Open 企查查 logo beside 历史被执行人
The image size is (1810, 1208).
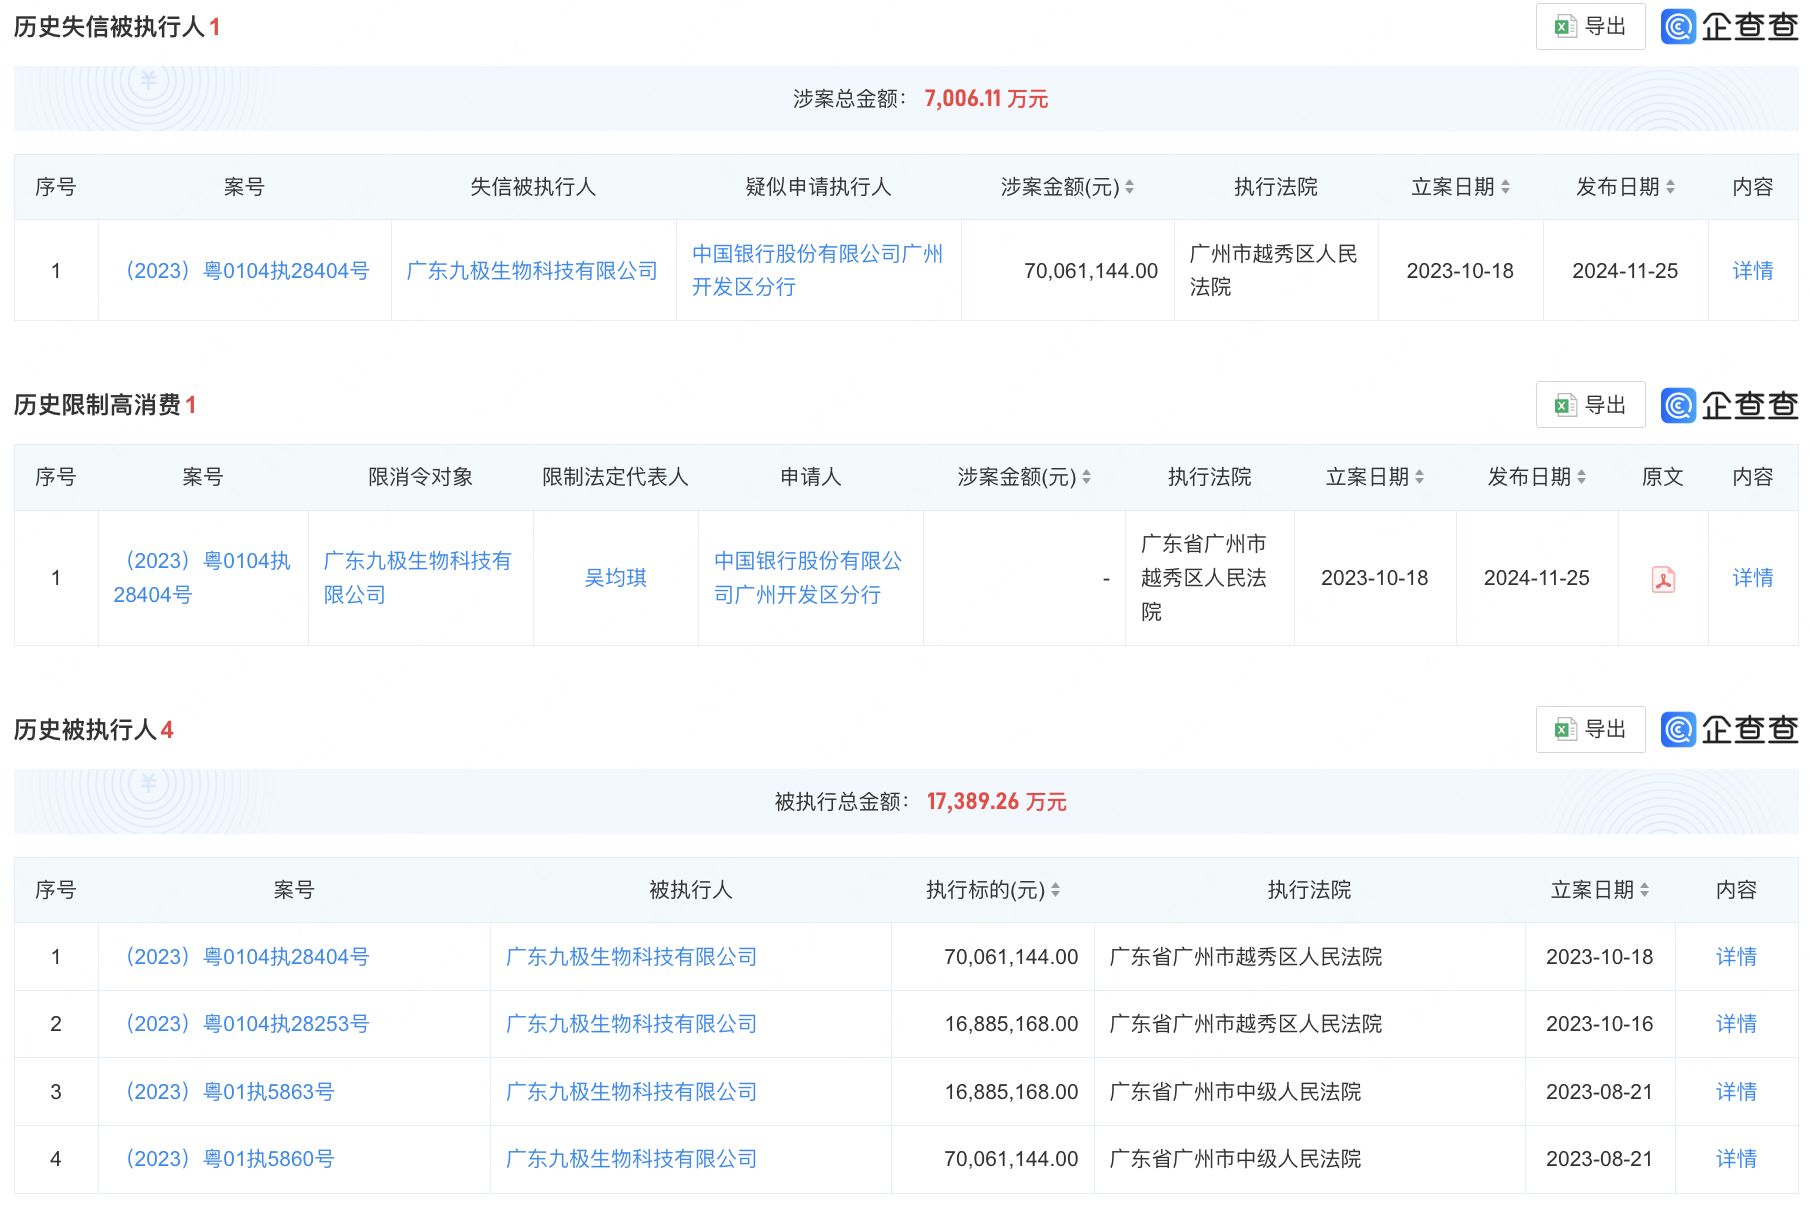pos(1729,730)
